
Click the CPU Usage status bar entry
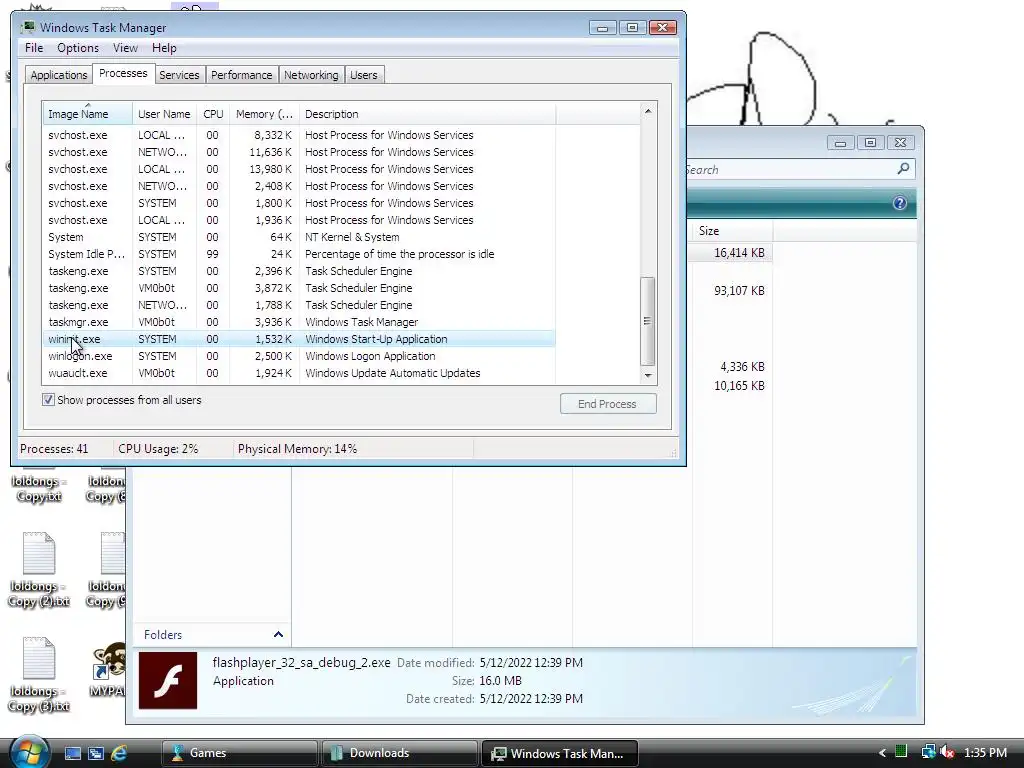click(158, 449)
